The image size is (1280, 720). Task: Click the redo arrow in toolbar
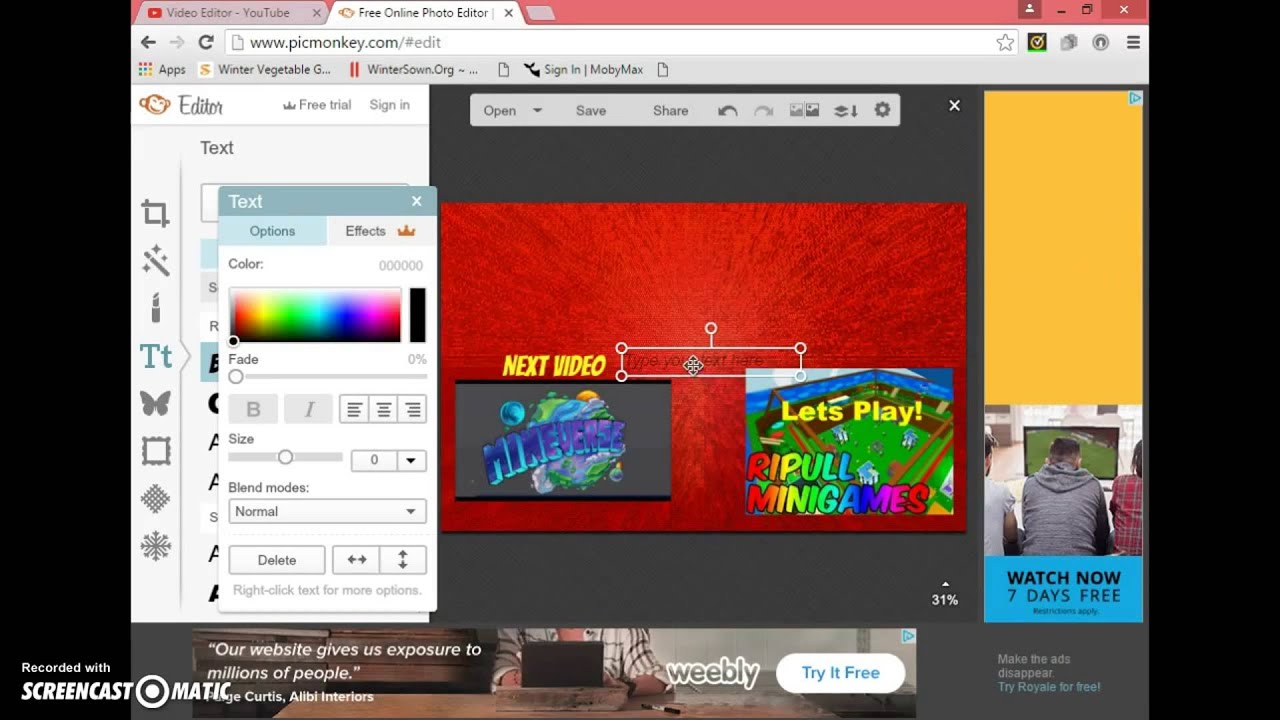click(763, 111)
